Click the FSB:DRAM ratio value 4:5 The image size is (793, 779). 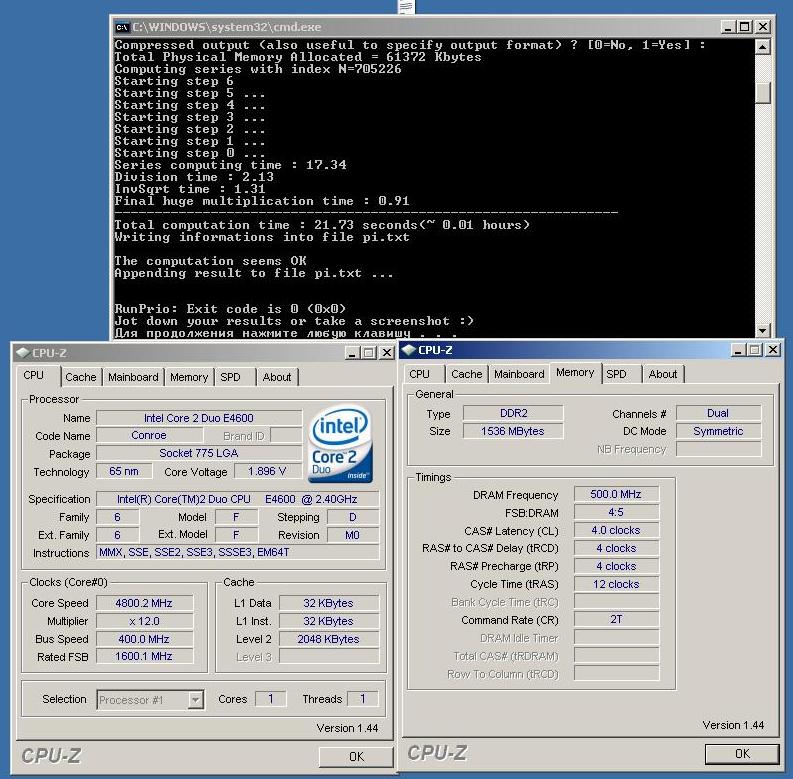[616, 512]
